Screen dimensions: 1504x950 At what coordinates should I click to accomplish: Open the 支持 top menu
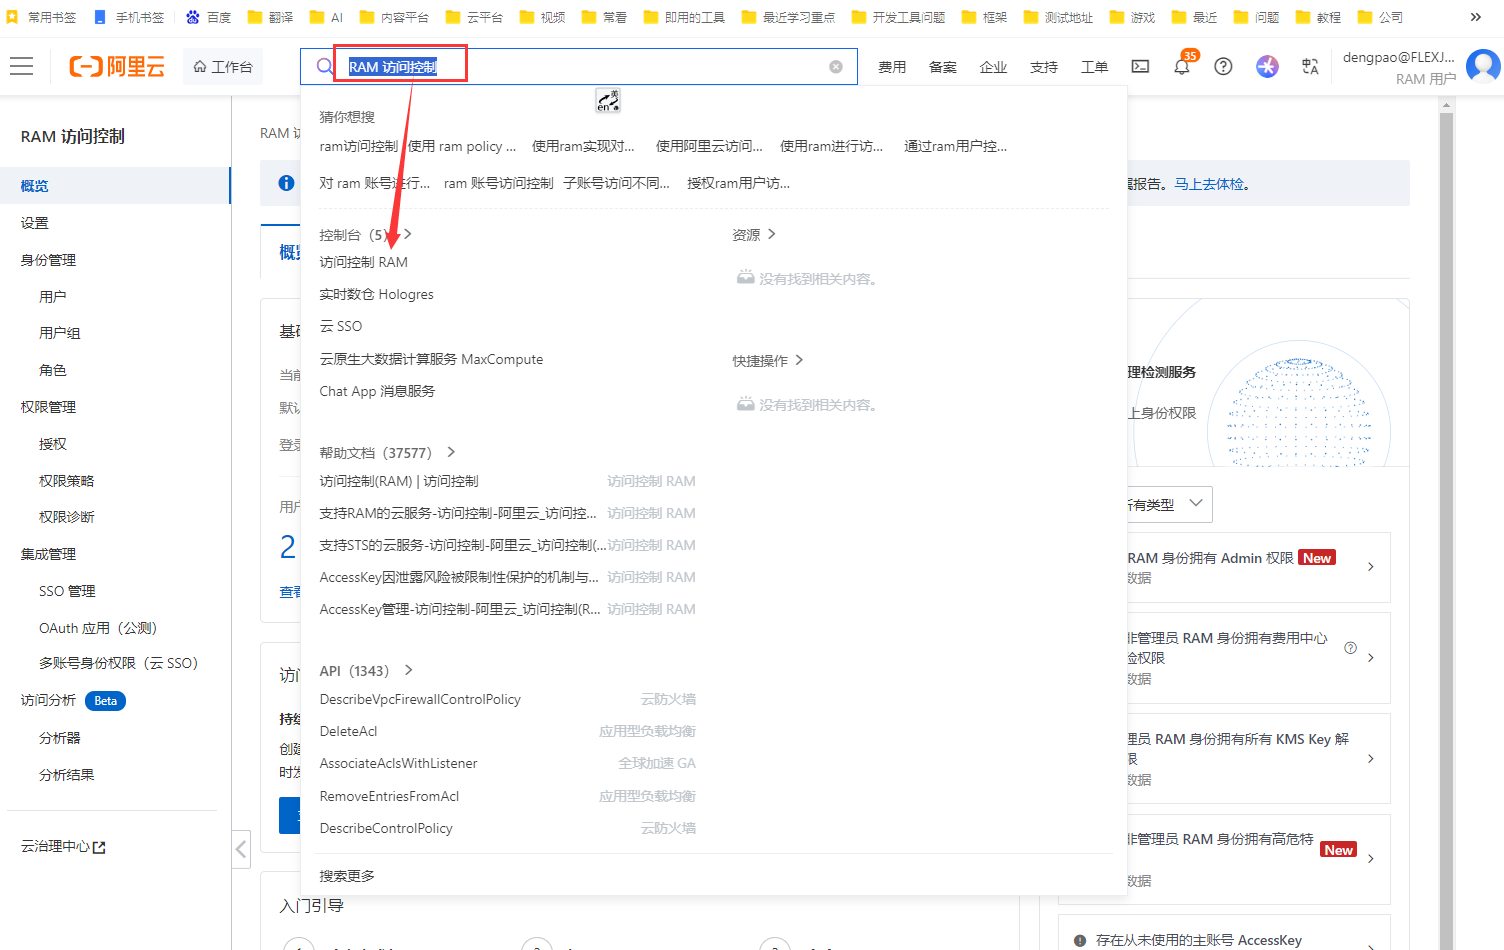tap(1044, 67)
